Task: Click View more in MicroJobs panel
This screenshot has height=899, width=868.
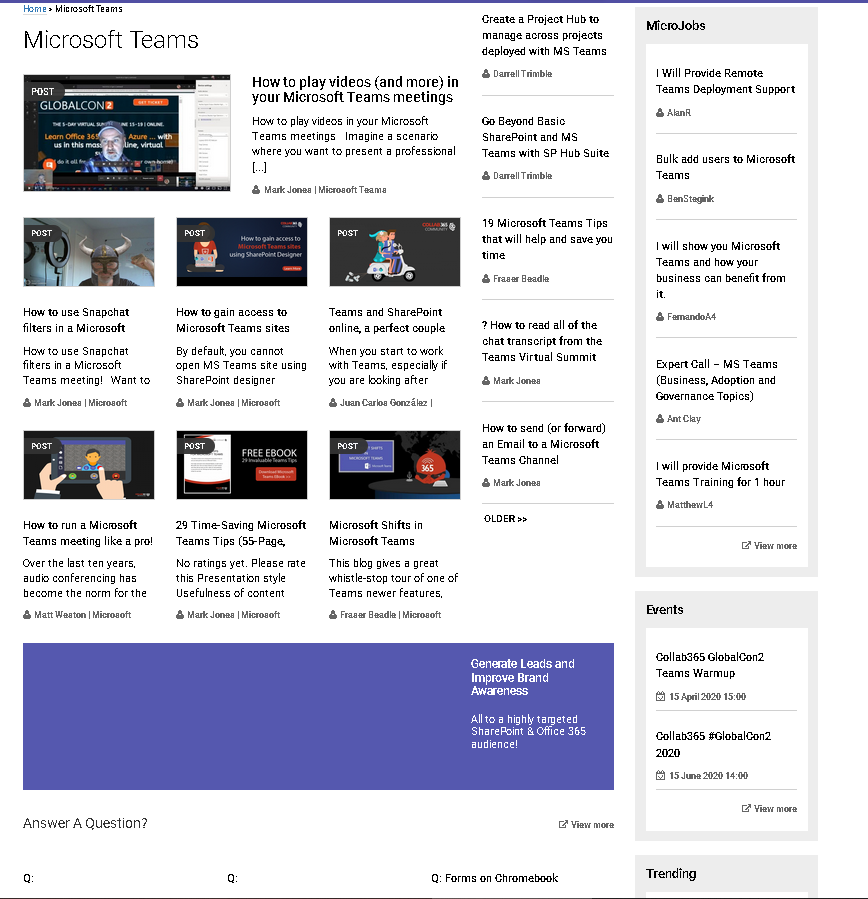Action: click(x=775, y=546)
